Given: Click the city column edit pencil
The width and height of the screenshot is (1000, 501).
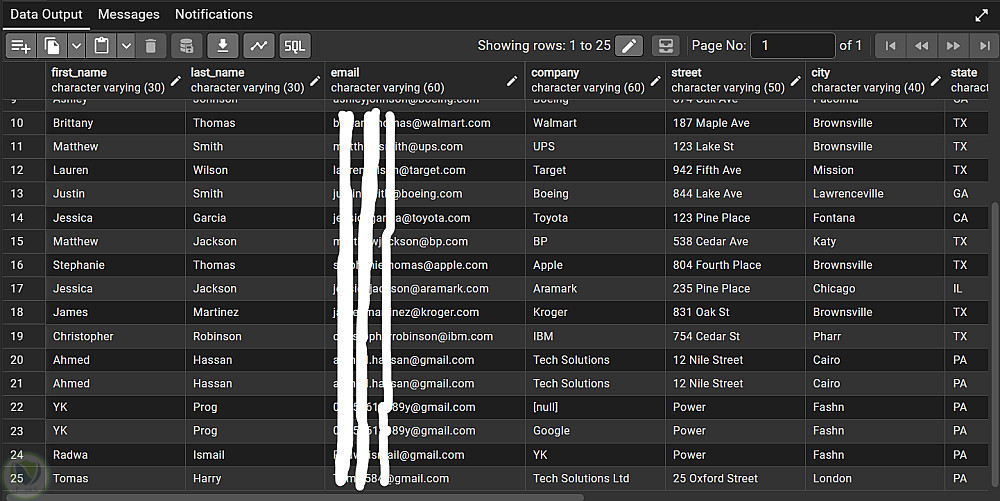Looking at the screenshot, I should (x=936, y=80).
